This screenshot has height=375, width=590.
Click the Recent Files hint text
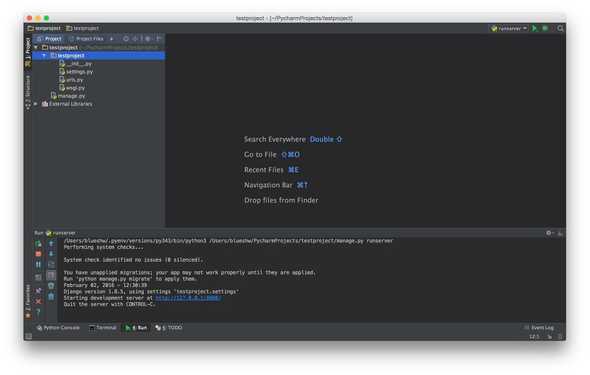(264, 170)
